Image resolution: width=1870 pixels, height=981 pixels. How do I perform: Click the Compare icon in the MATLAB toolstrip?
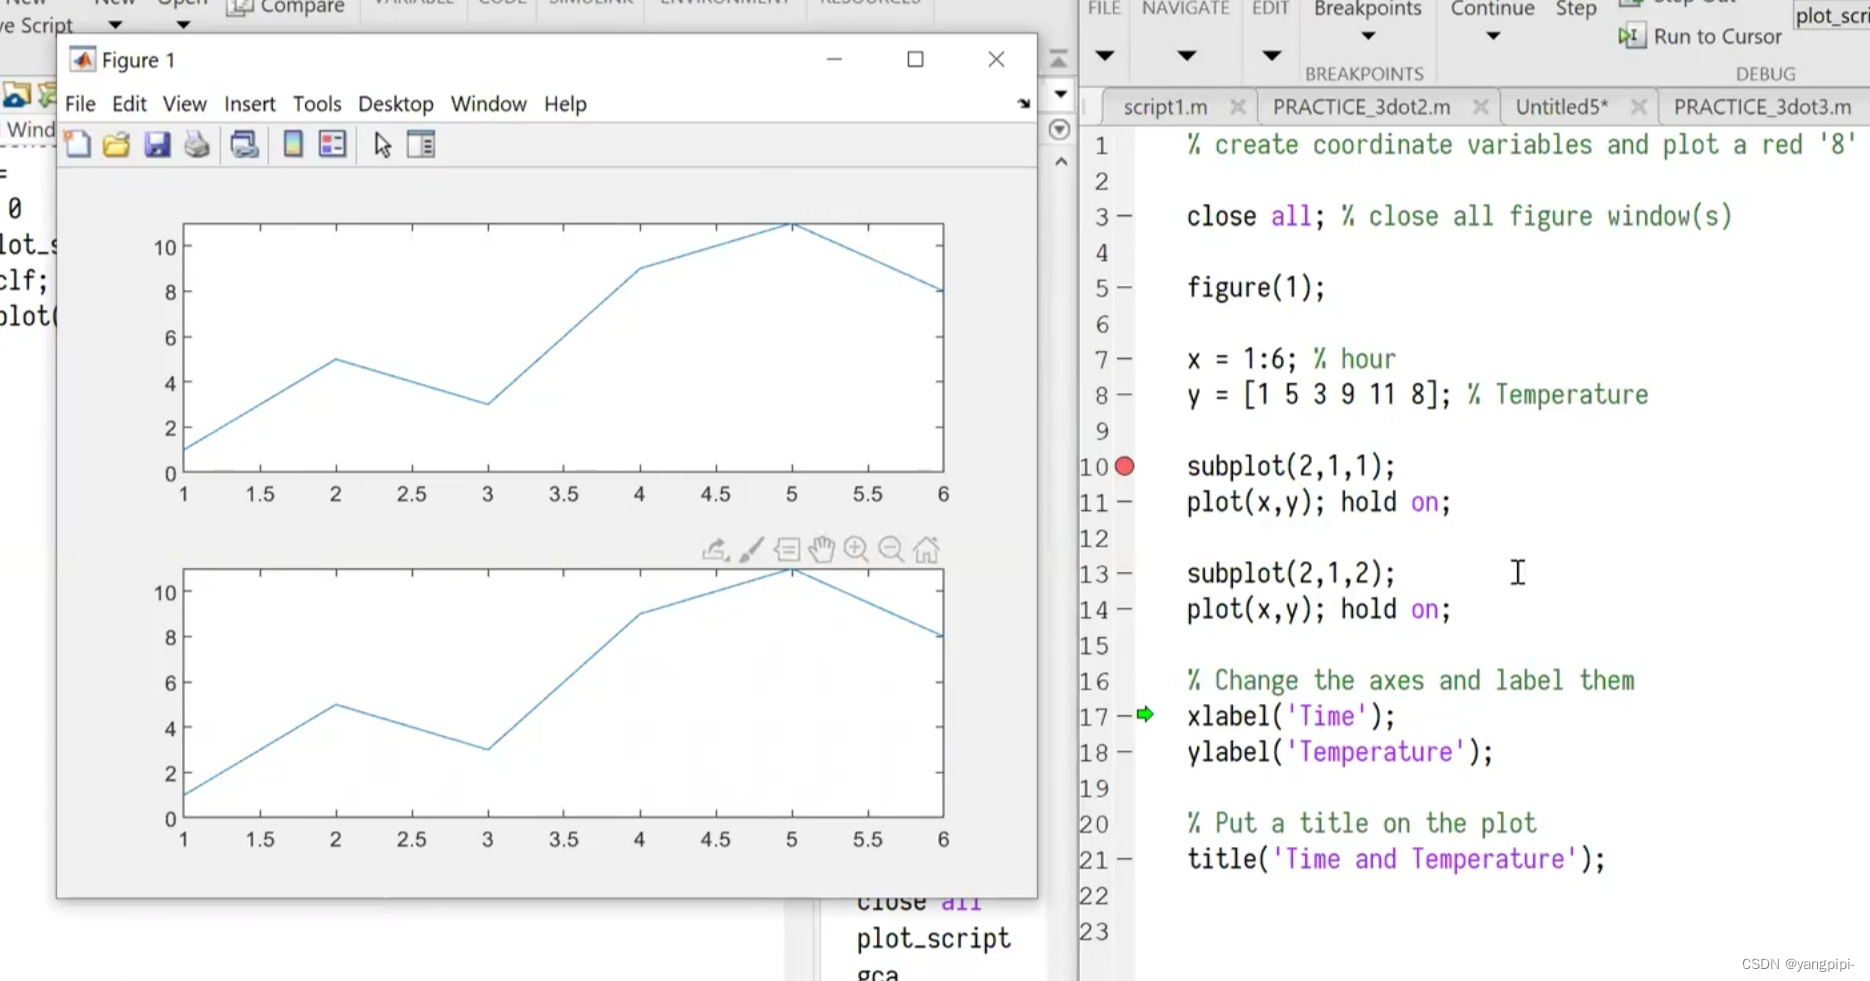point(240,8)
